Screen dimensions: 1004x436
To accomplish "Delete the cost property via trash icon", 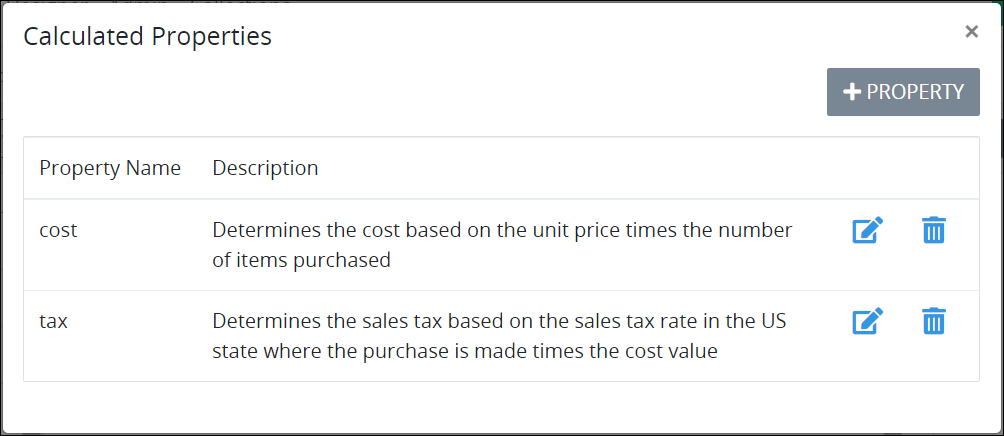I will (x=934, y=230).
